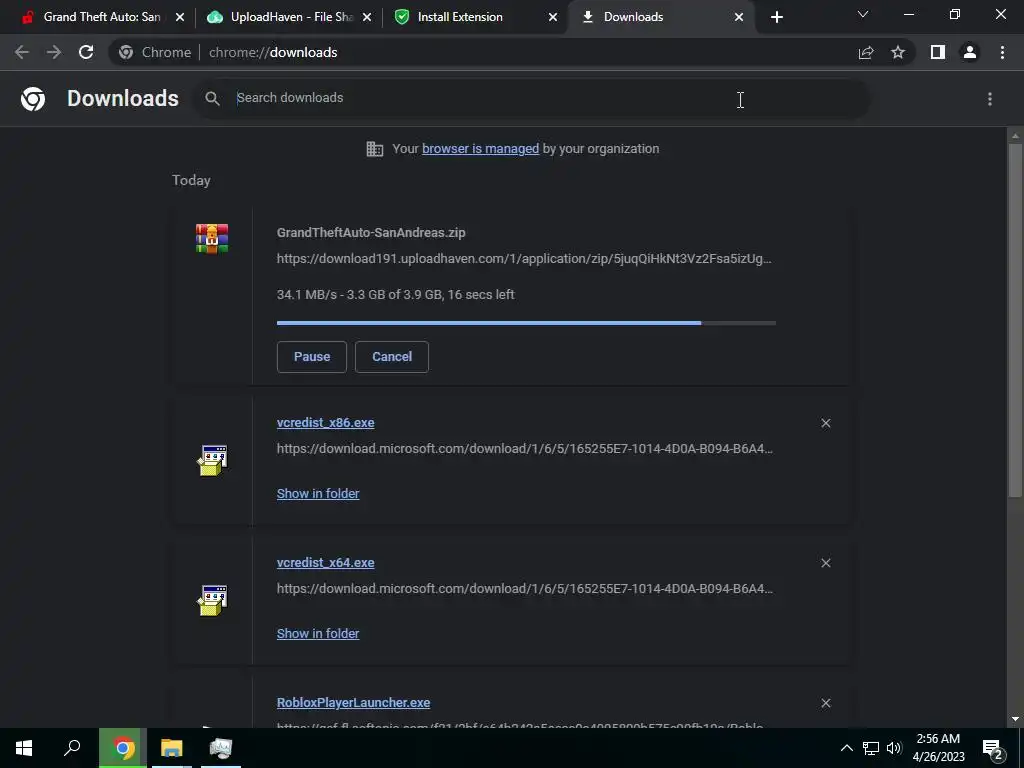This screenshot has height=768, width=1024.
Task: Open the RobloxPlayerLauncher.exe file link
Action: pyautogui.click(x=353, y=703)
